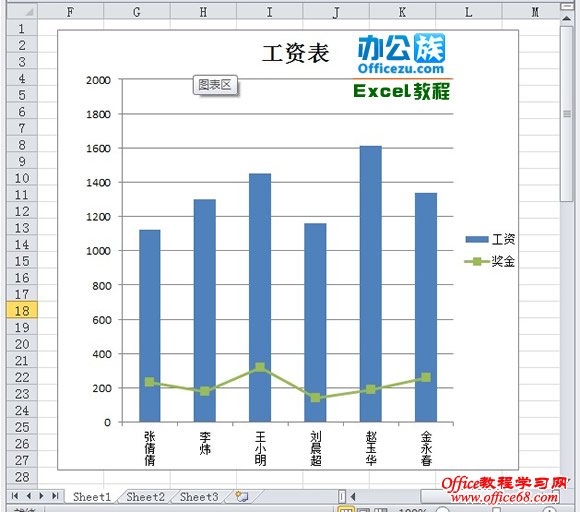Select the 工资 legend entry

coord(490,239)
